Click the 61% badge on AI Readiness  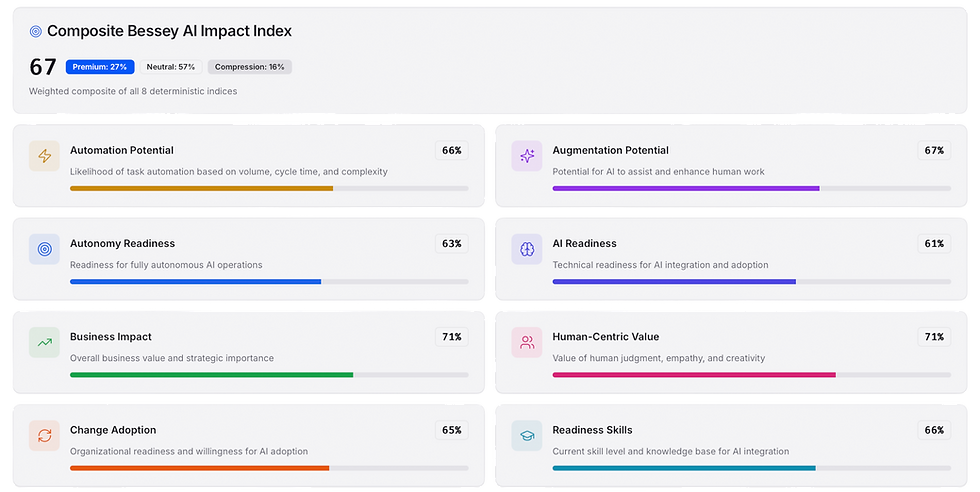[934, 244]
